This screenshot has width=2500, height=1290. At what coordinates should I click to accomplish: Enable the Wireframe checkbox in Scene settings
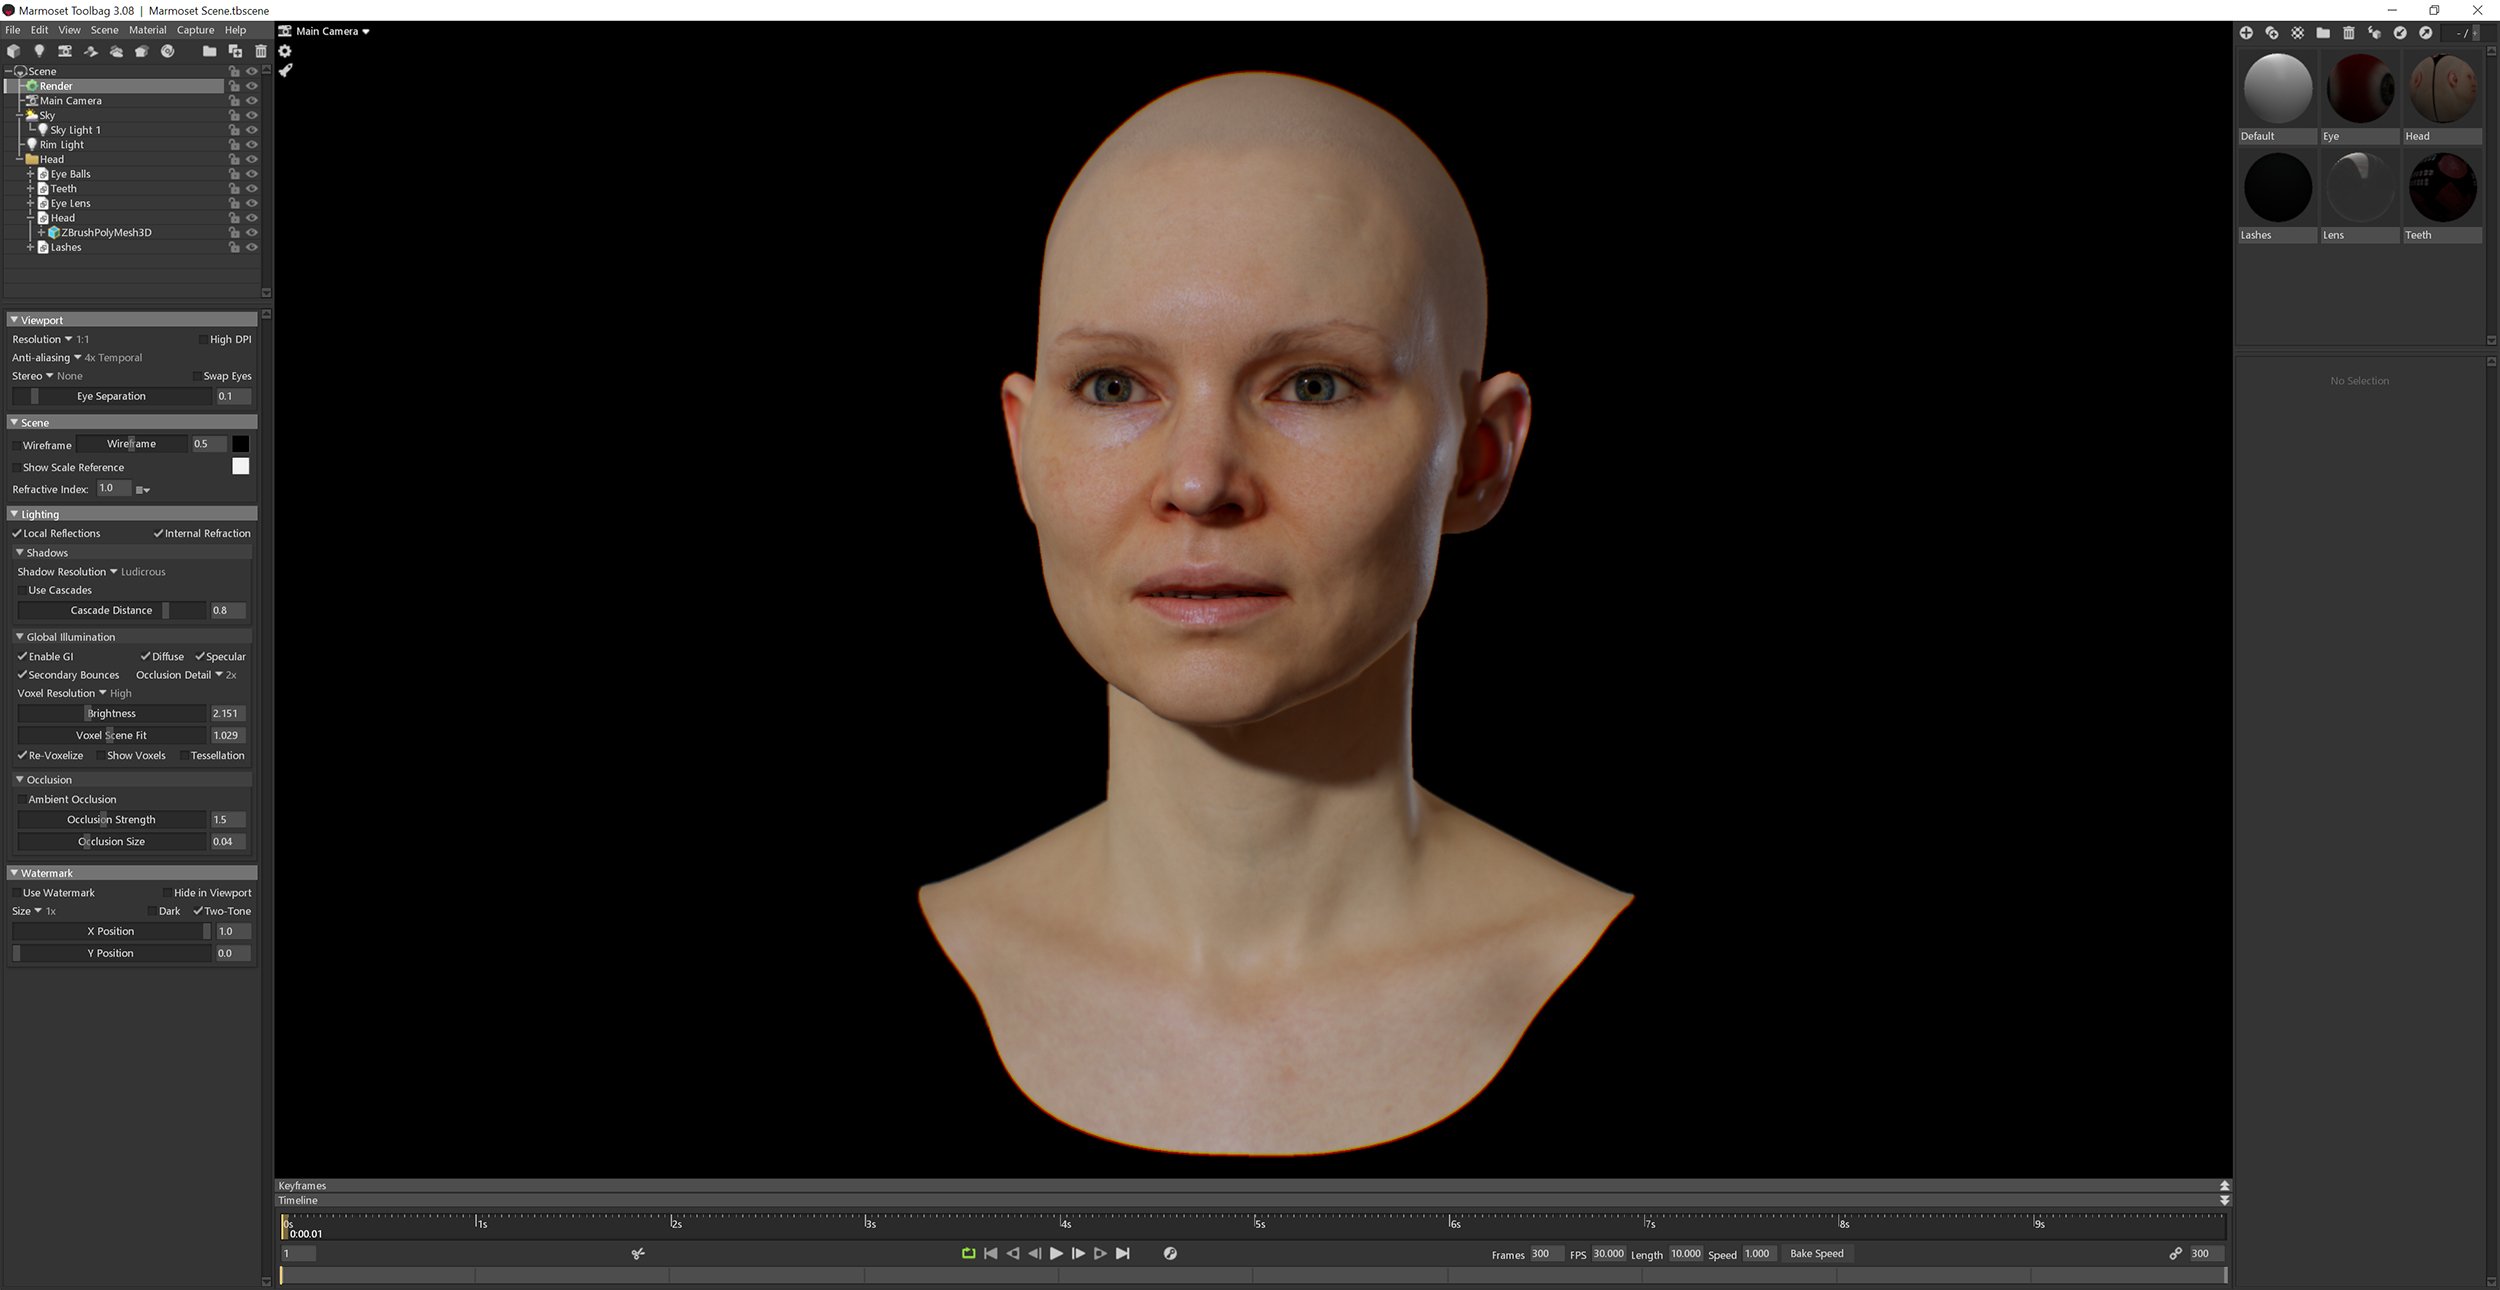(x=15, y=444)
